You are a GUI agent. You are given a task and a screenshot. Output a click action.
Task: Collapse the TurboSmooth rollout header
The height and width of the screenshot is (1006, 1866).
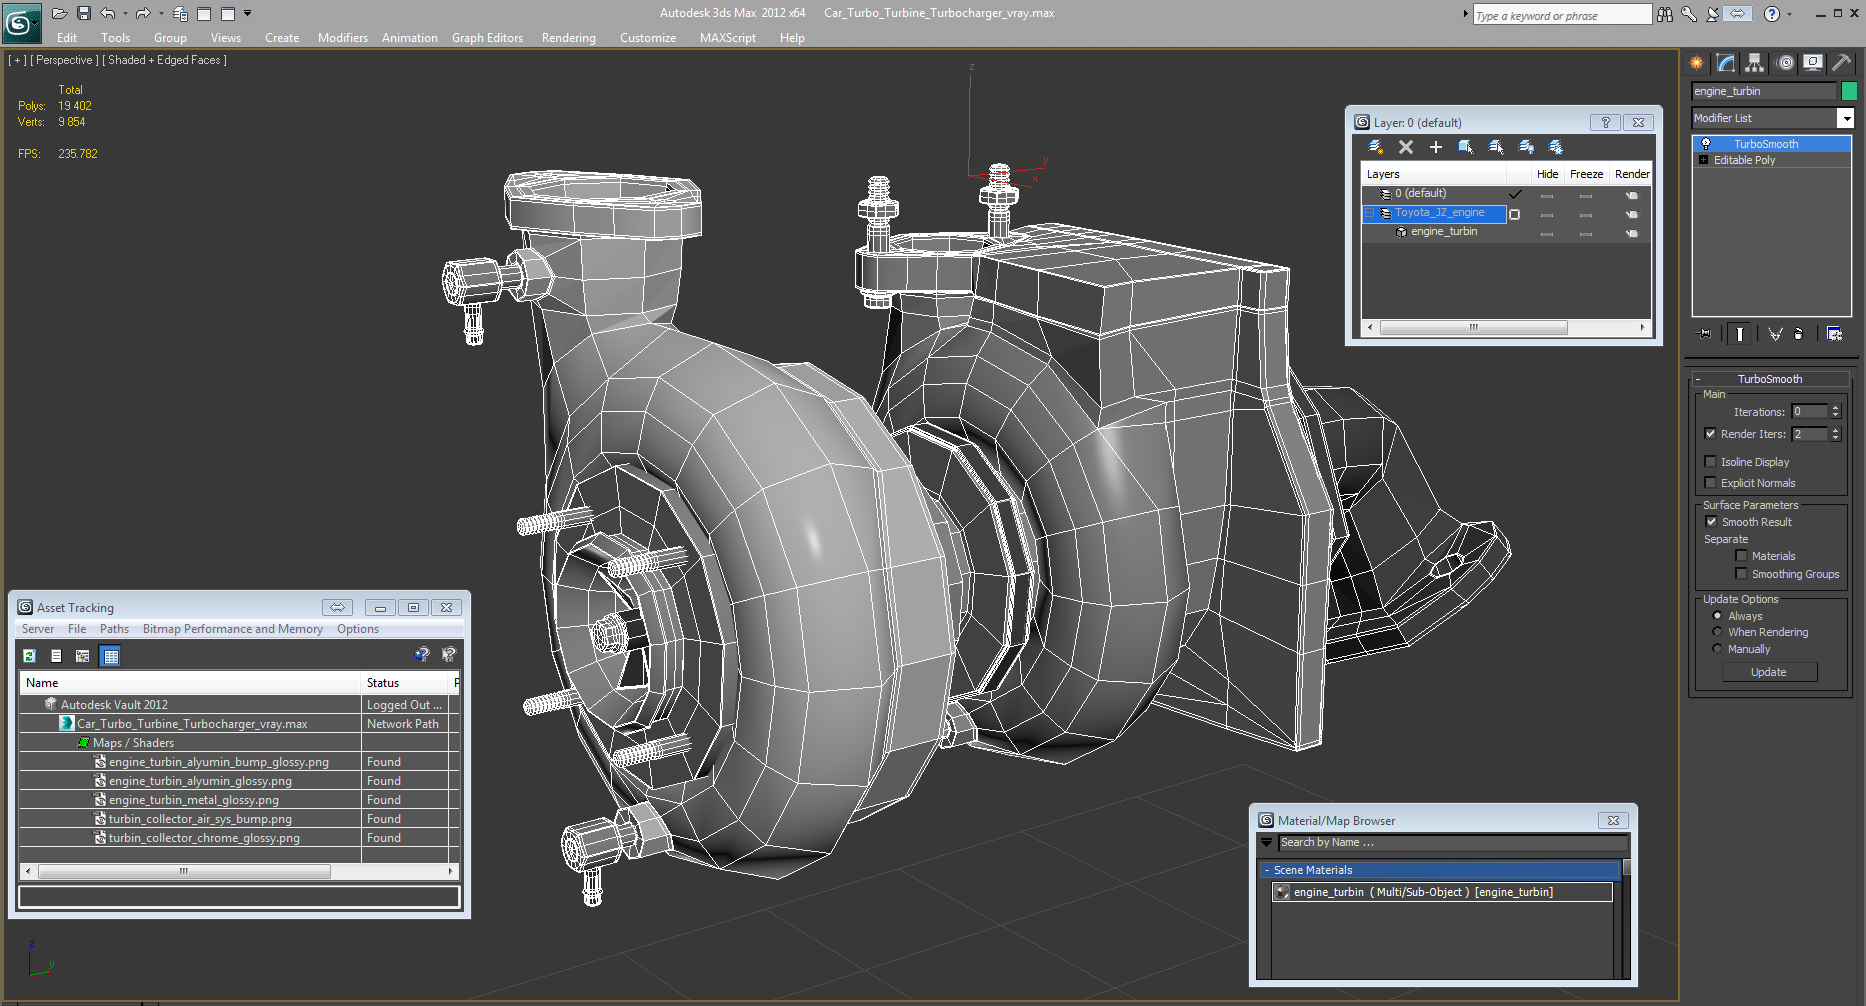pos(1769,379)
